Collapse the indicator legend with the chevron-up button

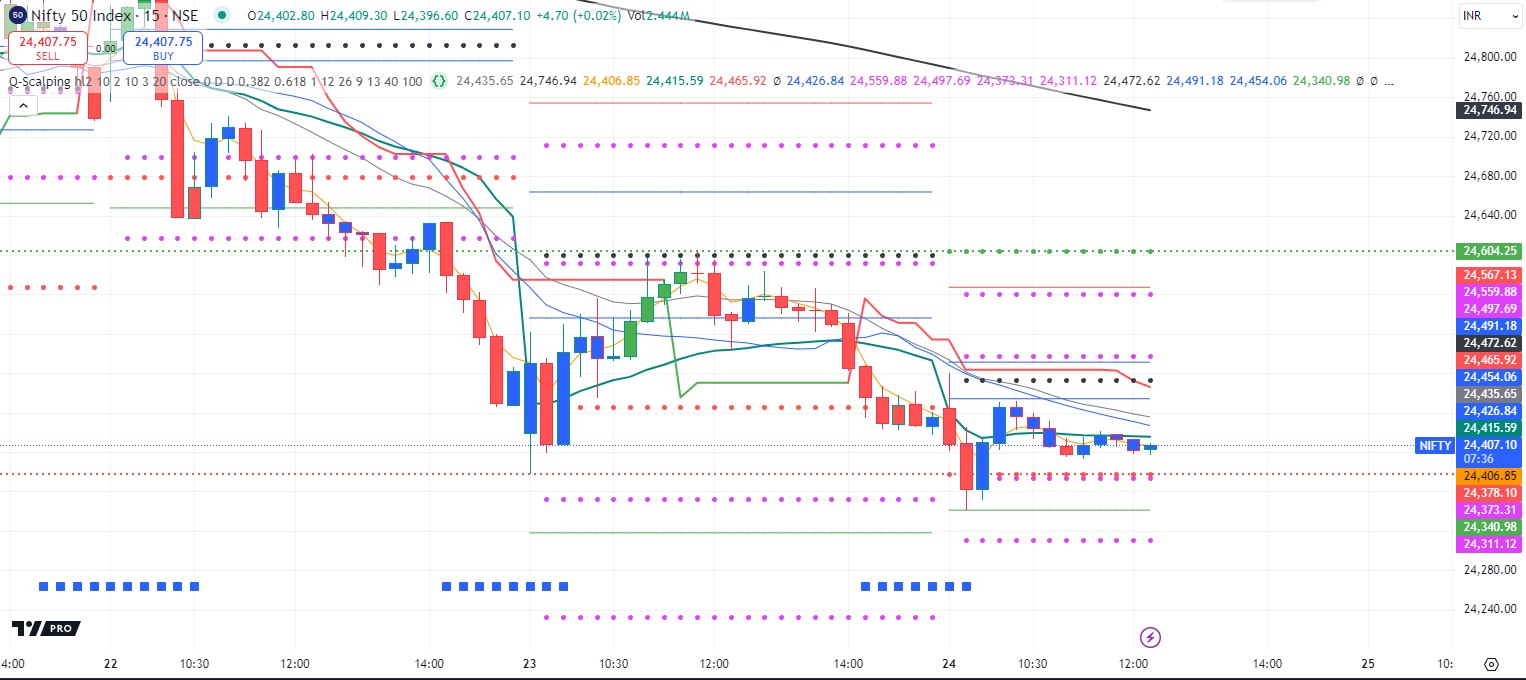tap(22, 103)
